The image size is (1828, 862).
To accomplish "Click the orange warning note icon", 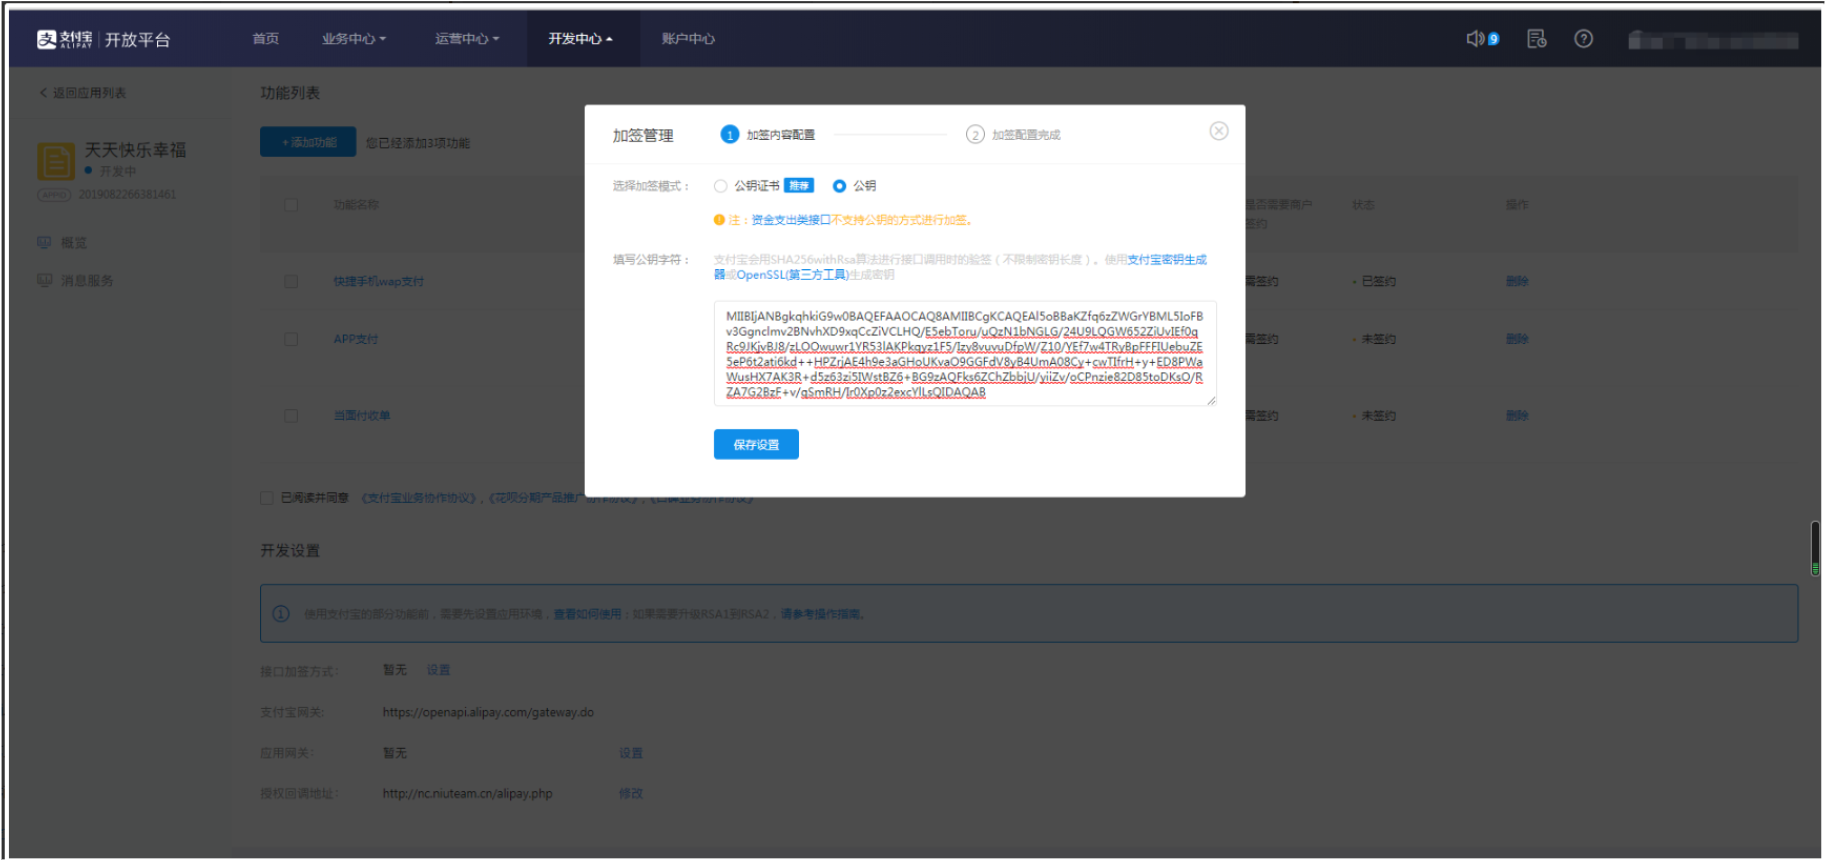I will (719, 220).
